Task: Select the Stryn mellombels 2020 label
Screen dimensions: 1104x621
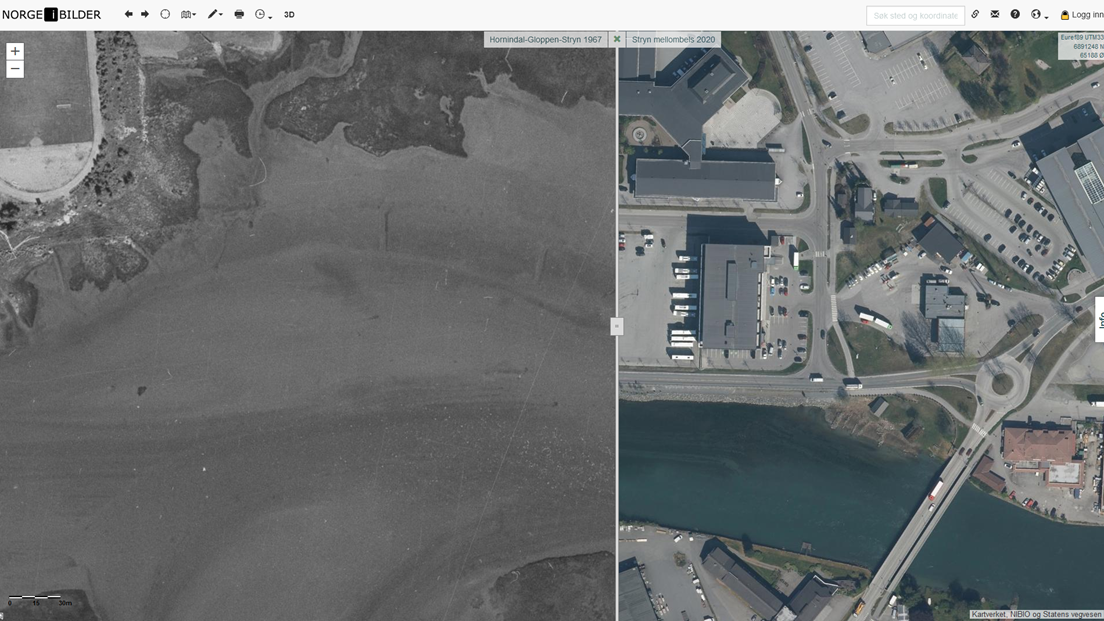Action: click(673, 39)
